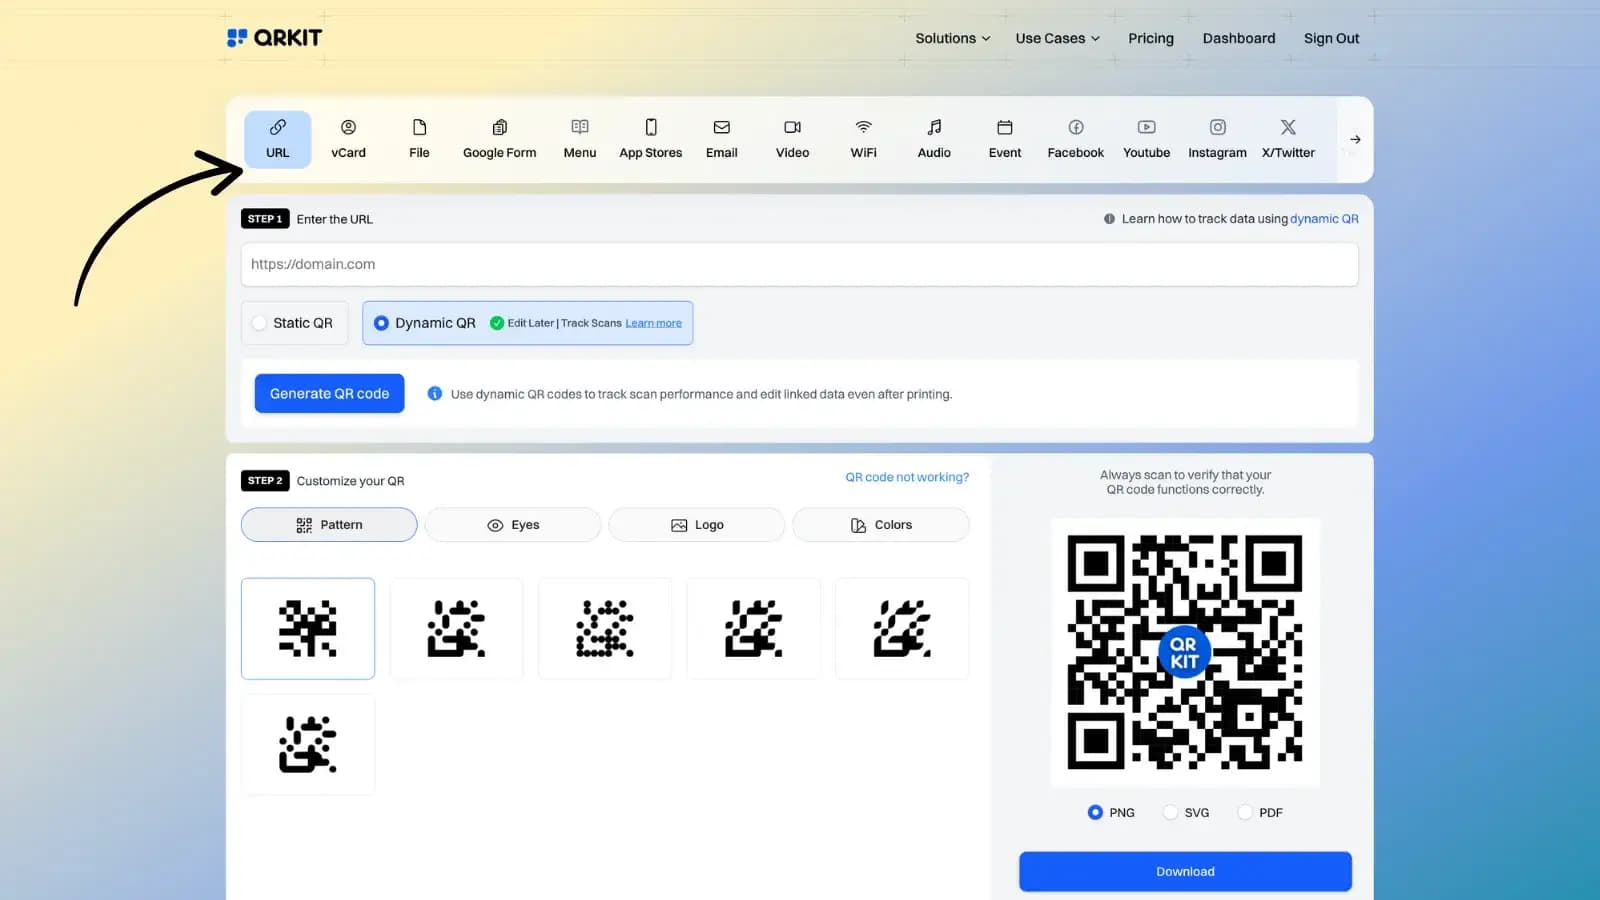Image resolution: width=1600 pixels, height=900 pixels.
Task: Select the first QR pattern thumbnail
Action: (307, 628)
